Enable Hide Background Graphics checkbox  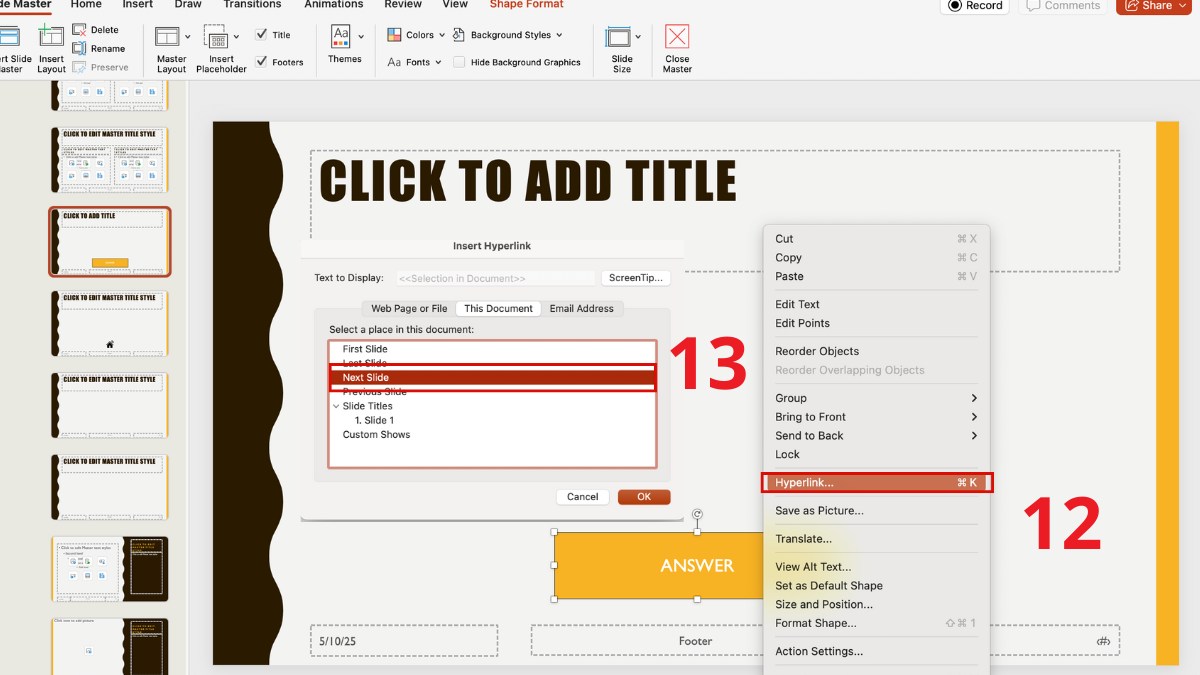[x=459, y=62]
